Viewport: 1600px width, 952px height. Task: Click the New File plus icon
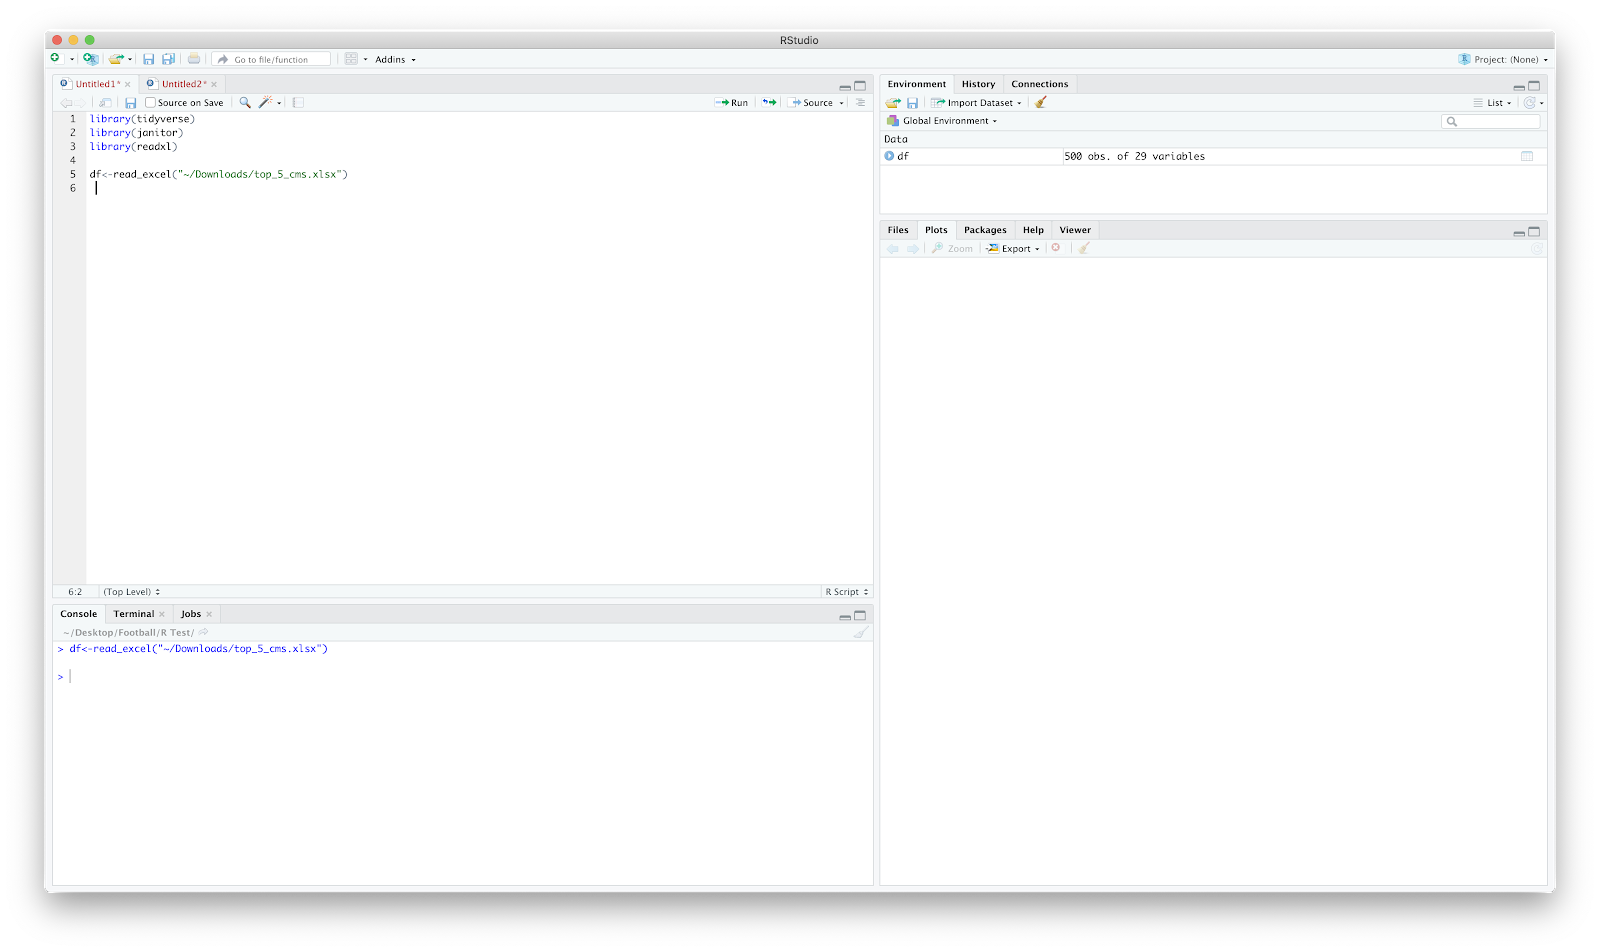(56, 59)
